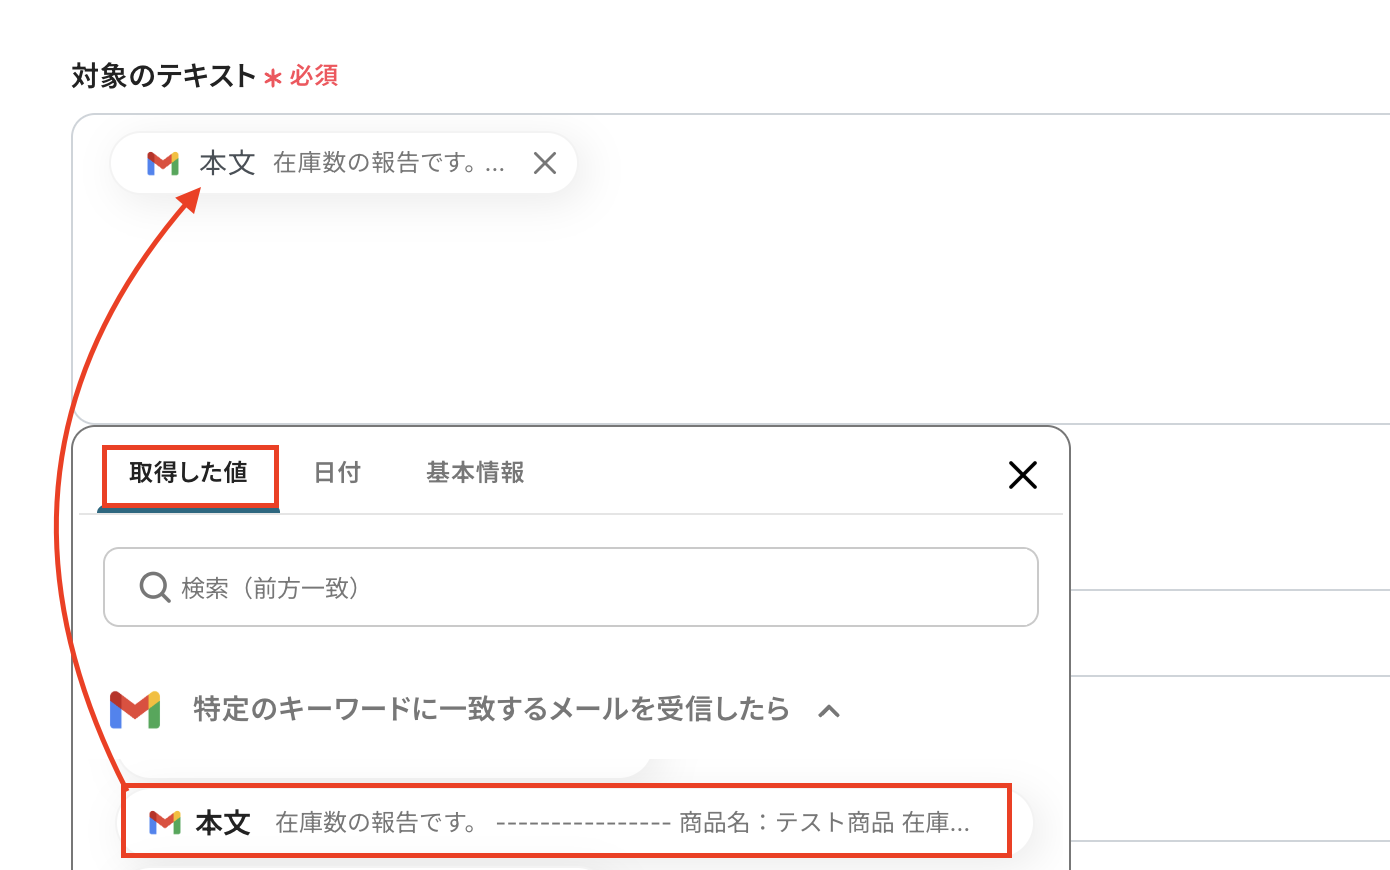This screenshot has height=870, width=1390.
Task: Select the 基本情報 tab
Action: [x=475, y=473]
